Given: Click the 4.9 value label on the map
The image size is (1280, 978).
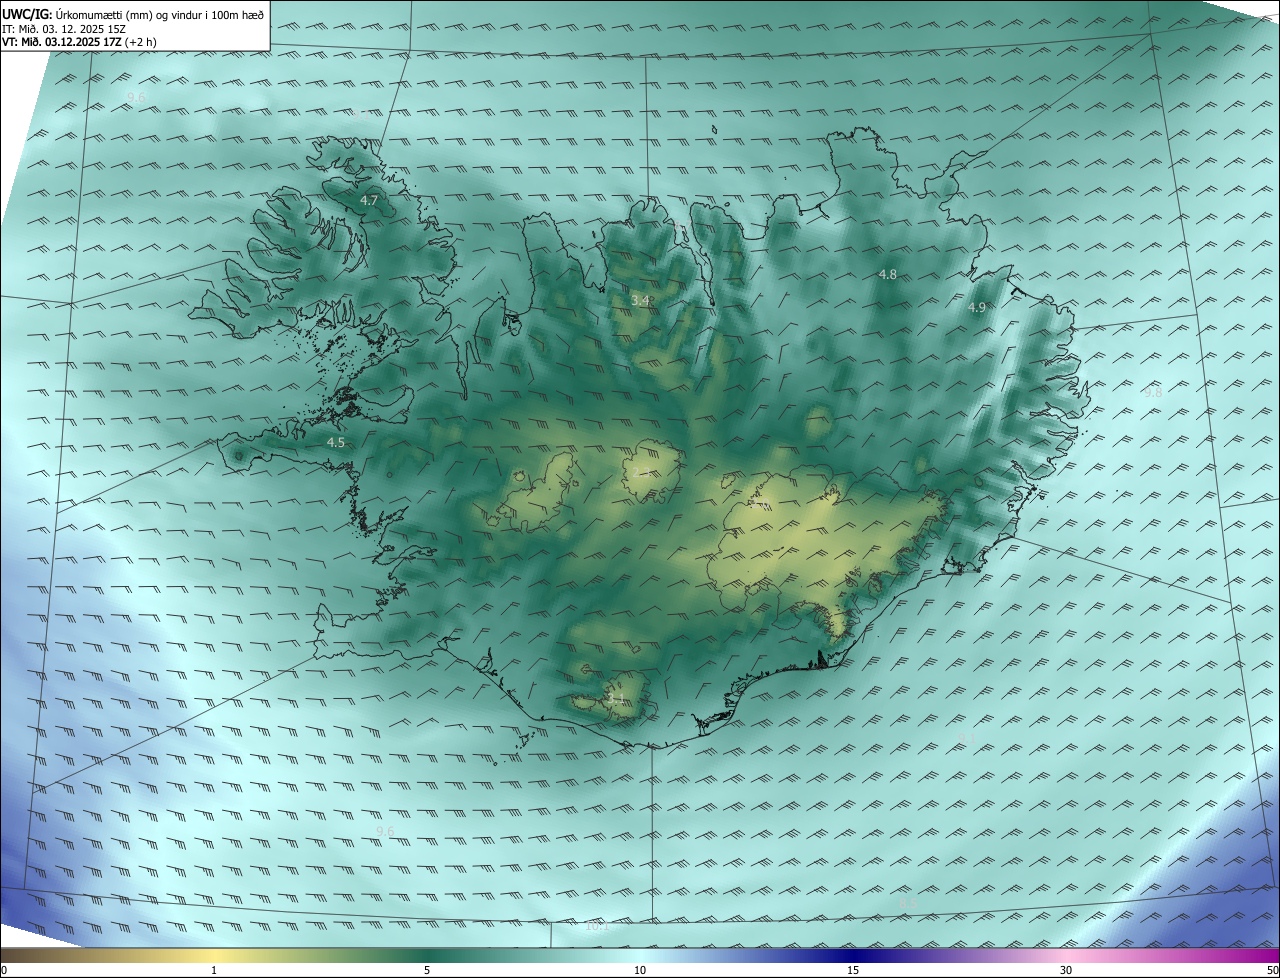Looking at the screenshot, I should point(977,308).
